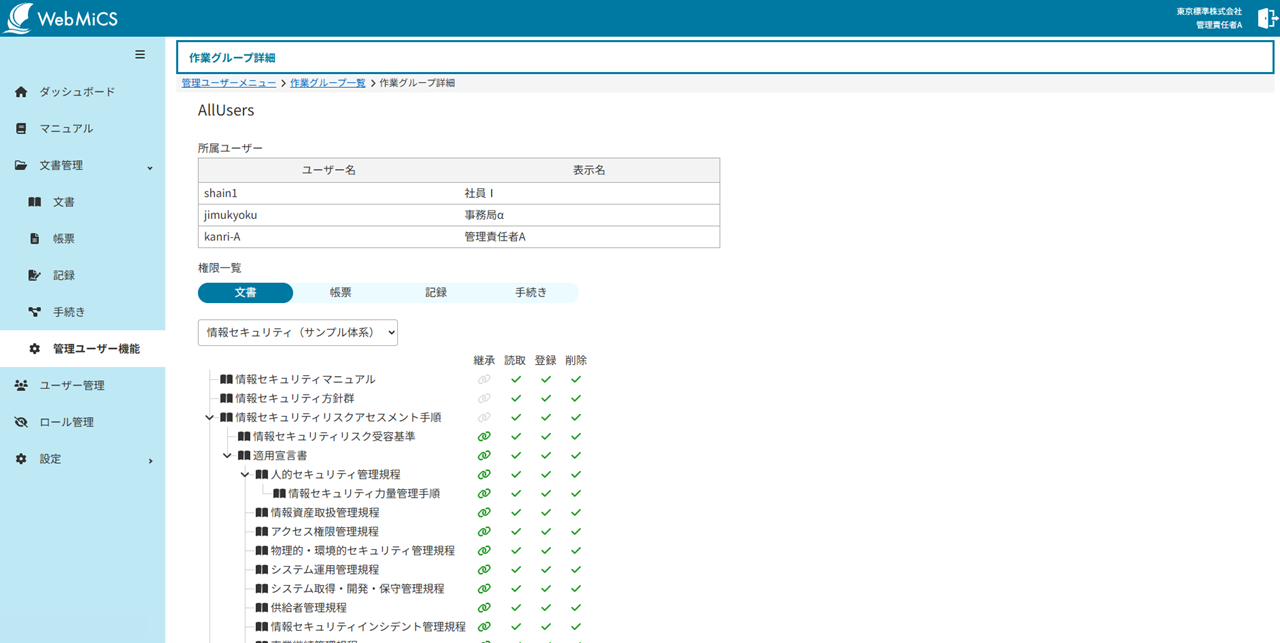Collapse sidebar using hamburger menu icon

140,55
